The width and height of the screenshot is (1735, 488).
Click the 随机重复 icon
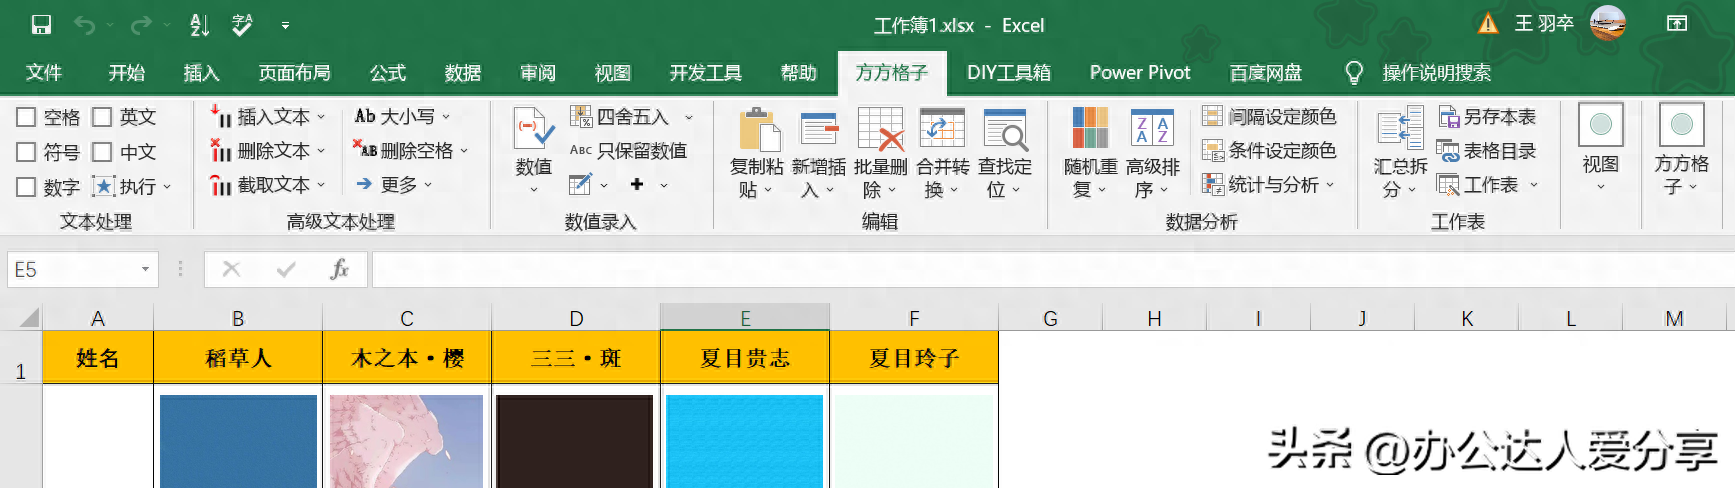click(1090, 130)
